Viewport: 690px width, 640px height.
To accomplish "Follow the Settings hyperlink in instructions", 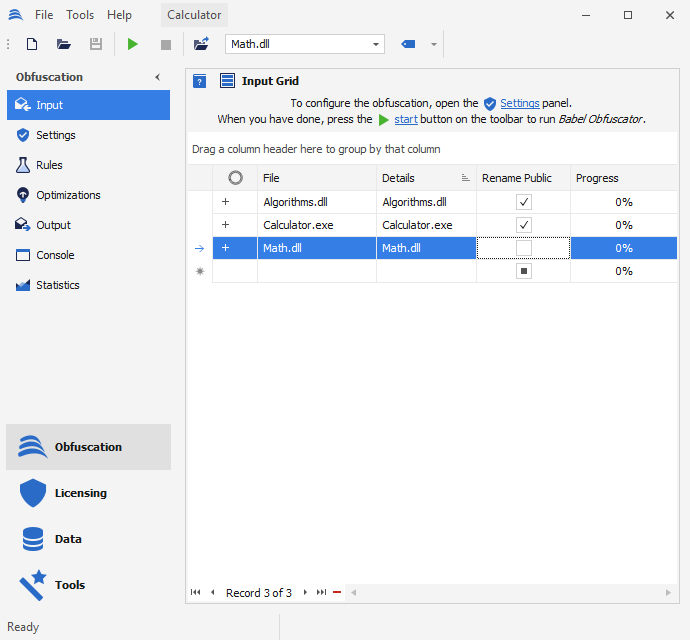I will (519, 103).
